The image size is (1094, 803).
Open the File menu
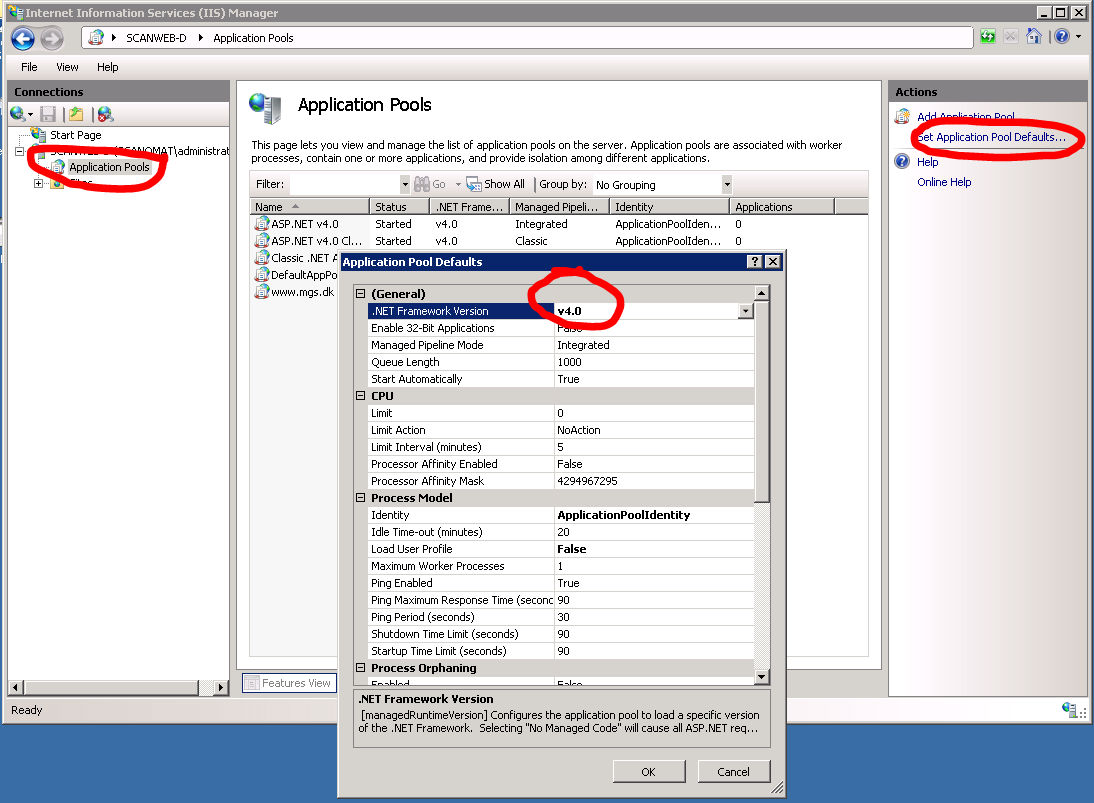pyautogui.click(x=29, y=67)
